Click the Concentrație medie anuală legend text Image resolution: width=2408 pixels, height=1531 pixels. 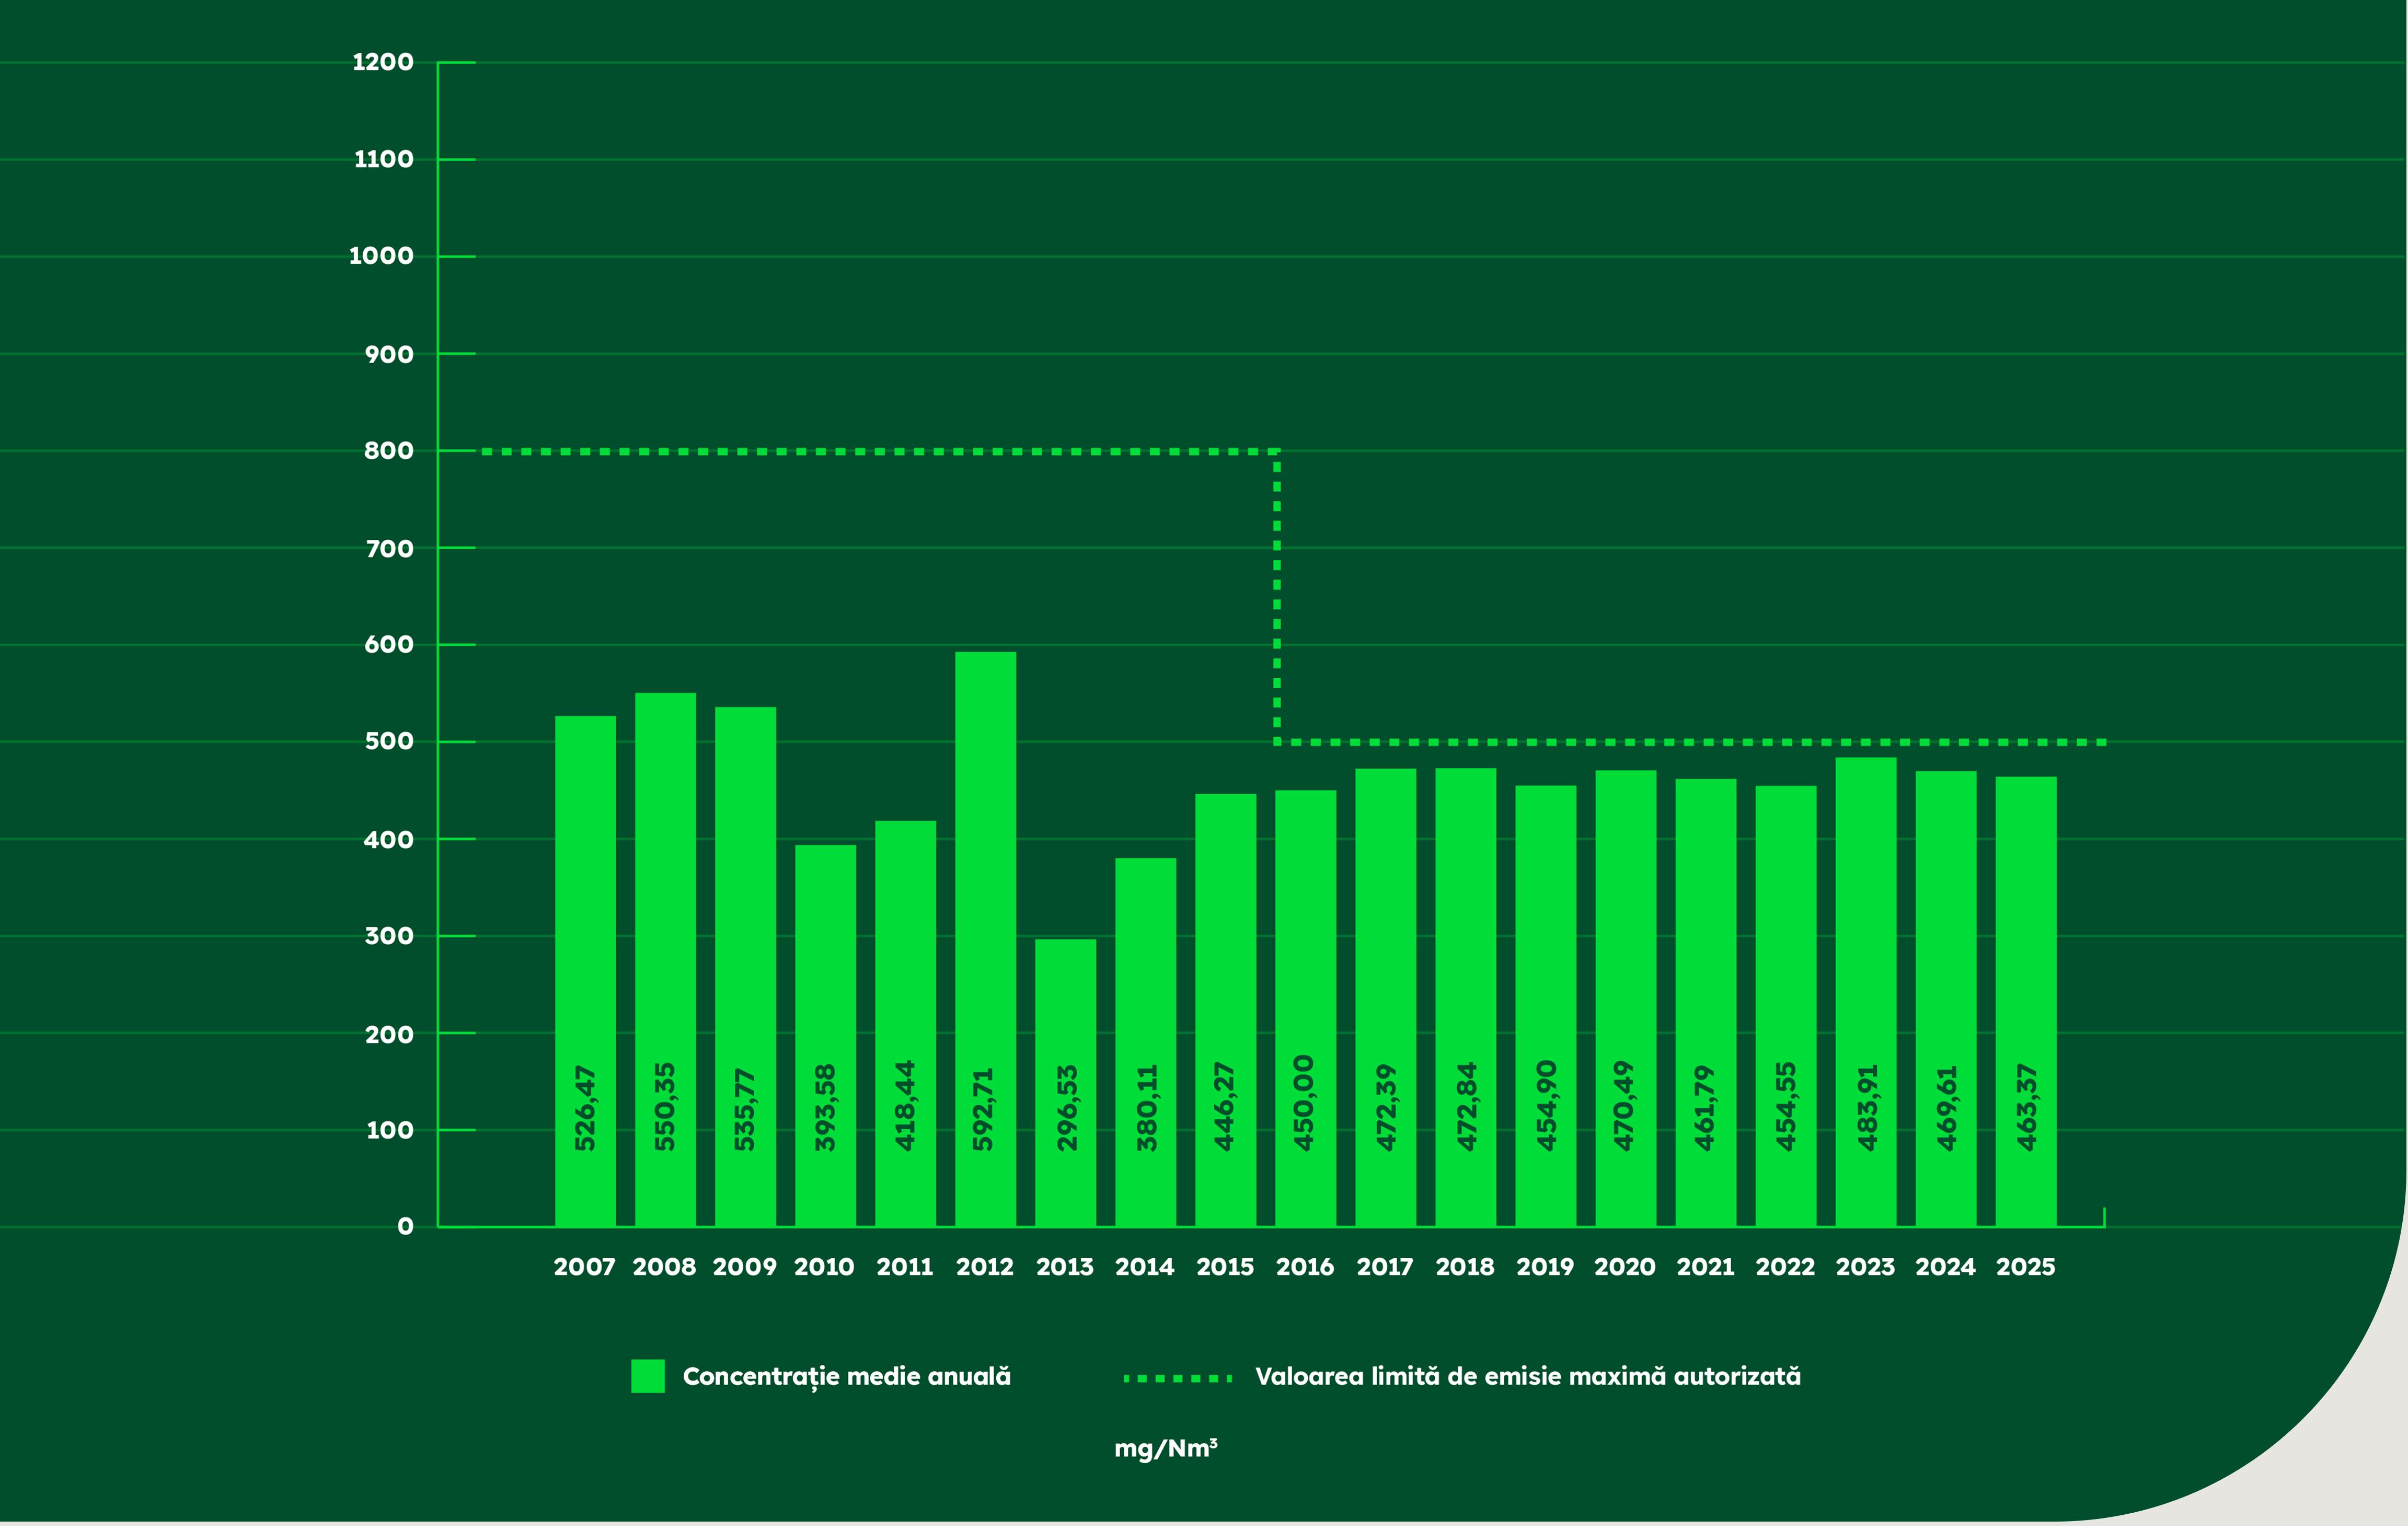click(x=846, y=1377)
